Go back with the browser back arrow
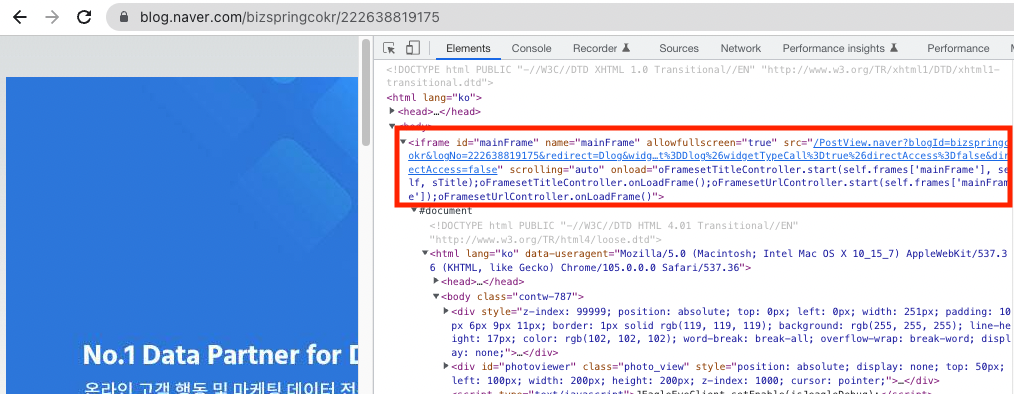The width and height of the screenshot is (1014, 394). 20,17
